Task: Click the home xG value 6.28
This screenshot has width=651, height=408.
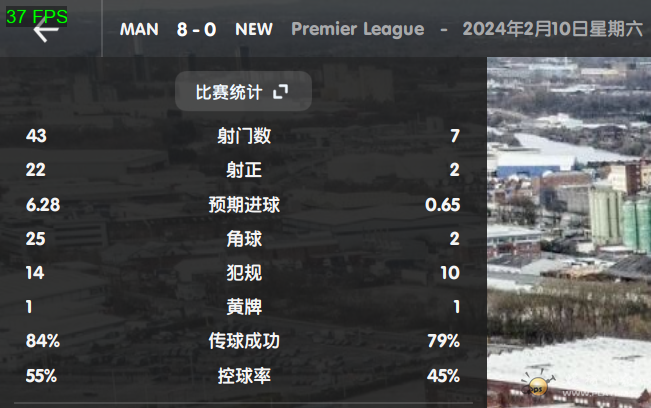Action: point(43,205)
